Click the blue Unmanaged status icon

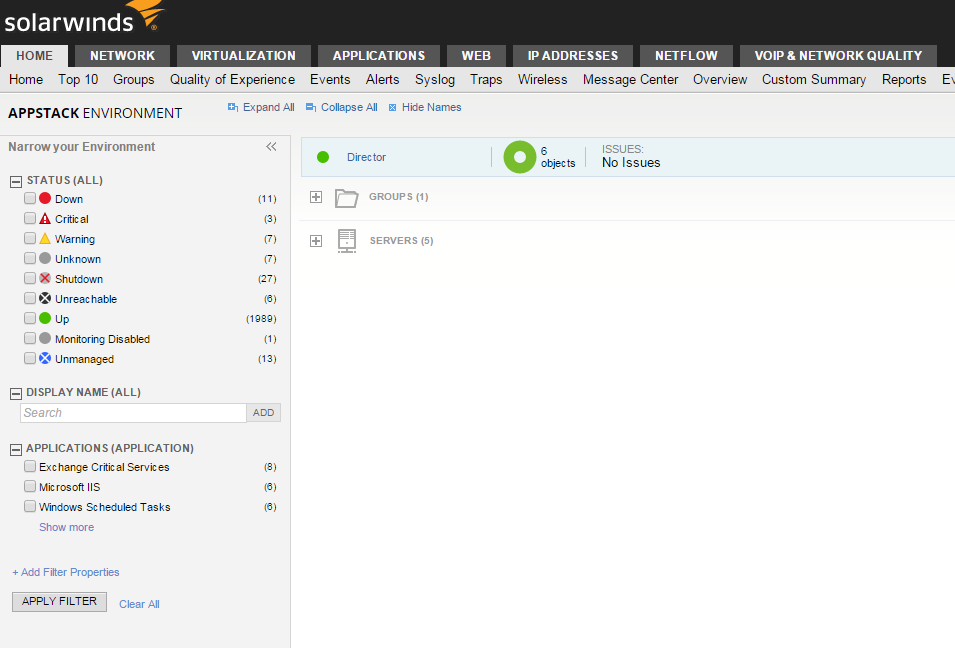[x=45, y=358]
